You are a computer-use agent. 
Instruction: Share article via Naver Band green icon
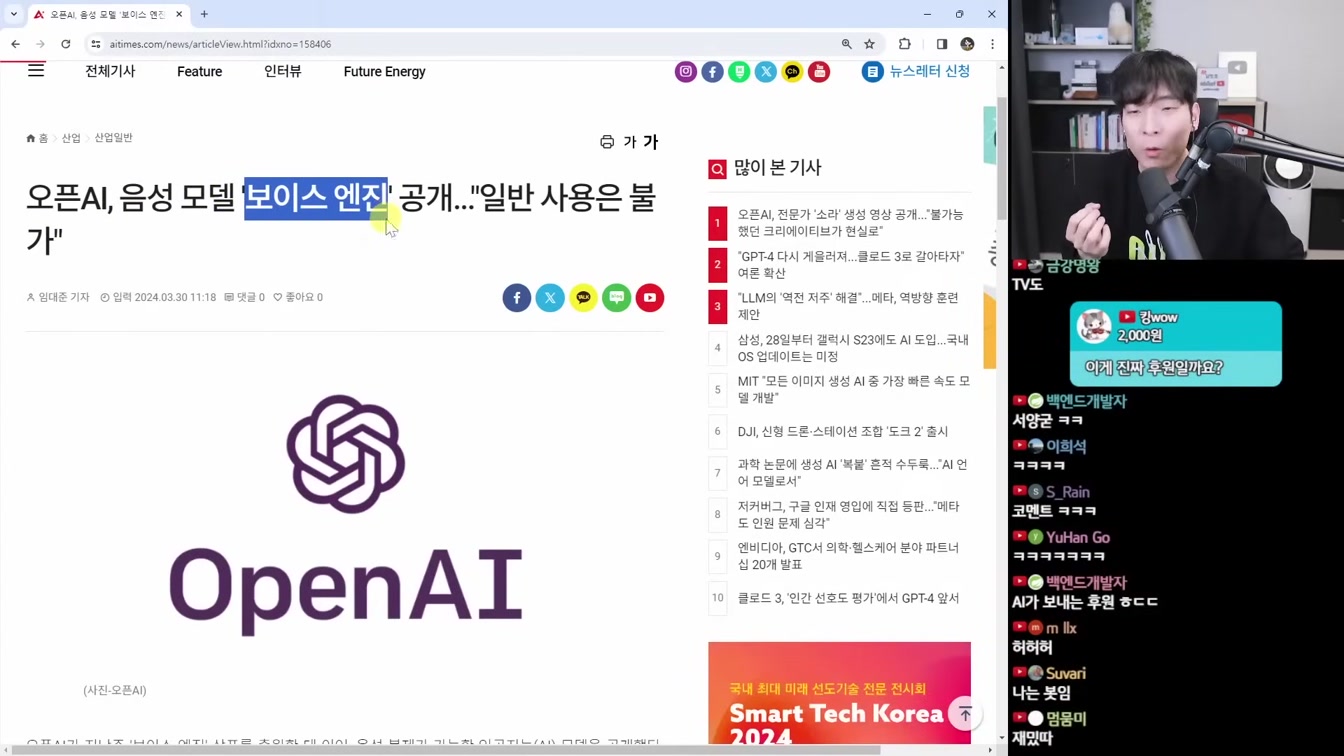(617, 298)
